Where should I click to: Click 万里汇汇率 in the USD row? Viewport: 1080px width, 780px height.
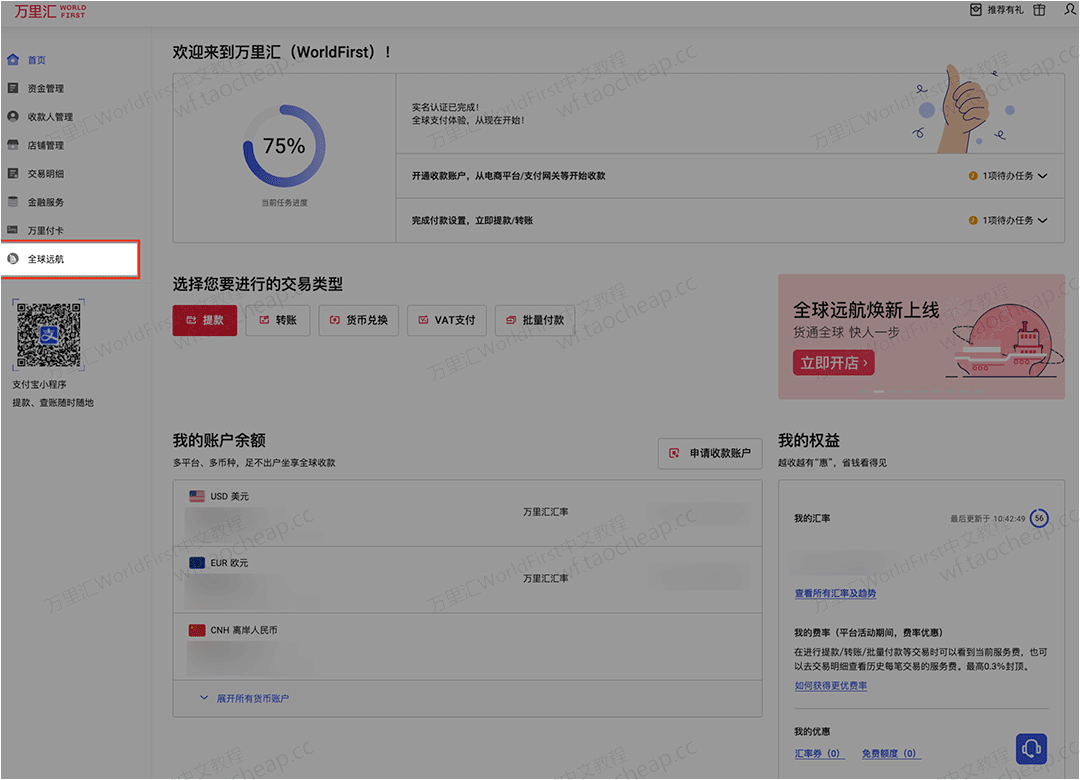(x=546, y=512)
